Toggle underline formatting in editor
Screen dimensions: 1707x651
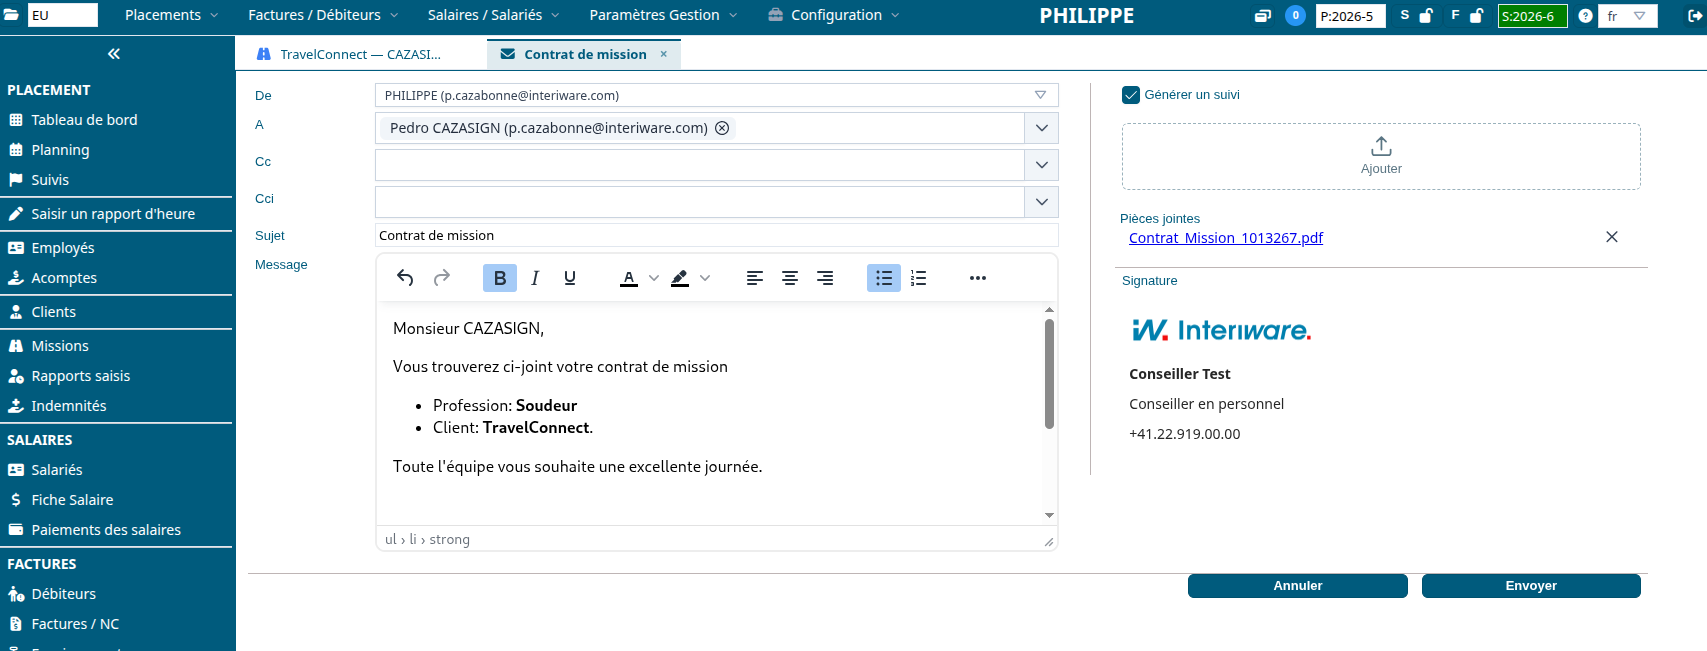[570, 278]
